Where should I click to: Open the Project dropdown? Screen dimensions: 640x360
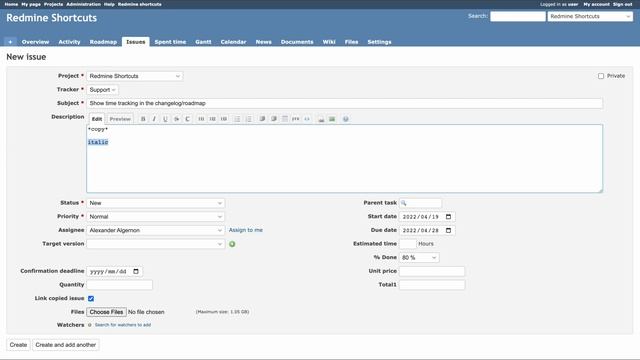[x=135, y=76]
